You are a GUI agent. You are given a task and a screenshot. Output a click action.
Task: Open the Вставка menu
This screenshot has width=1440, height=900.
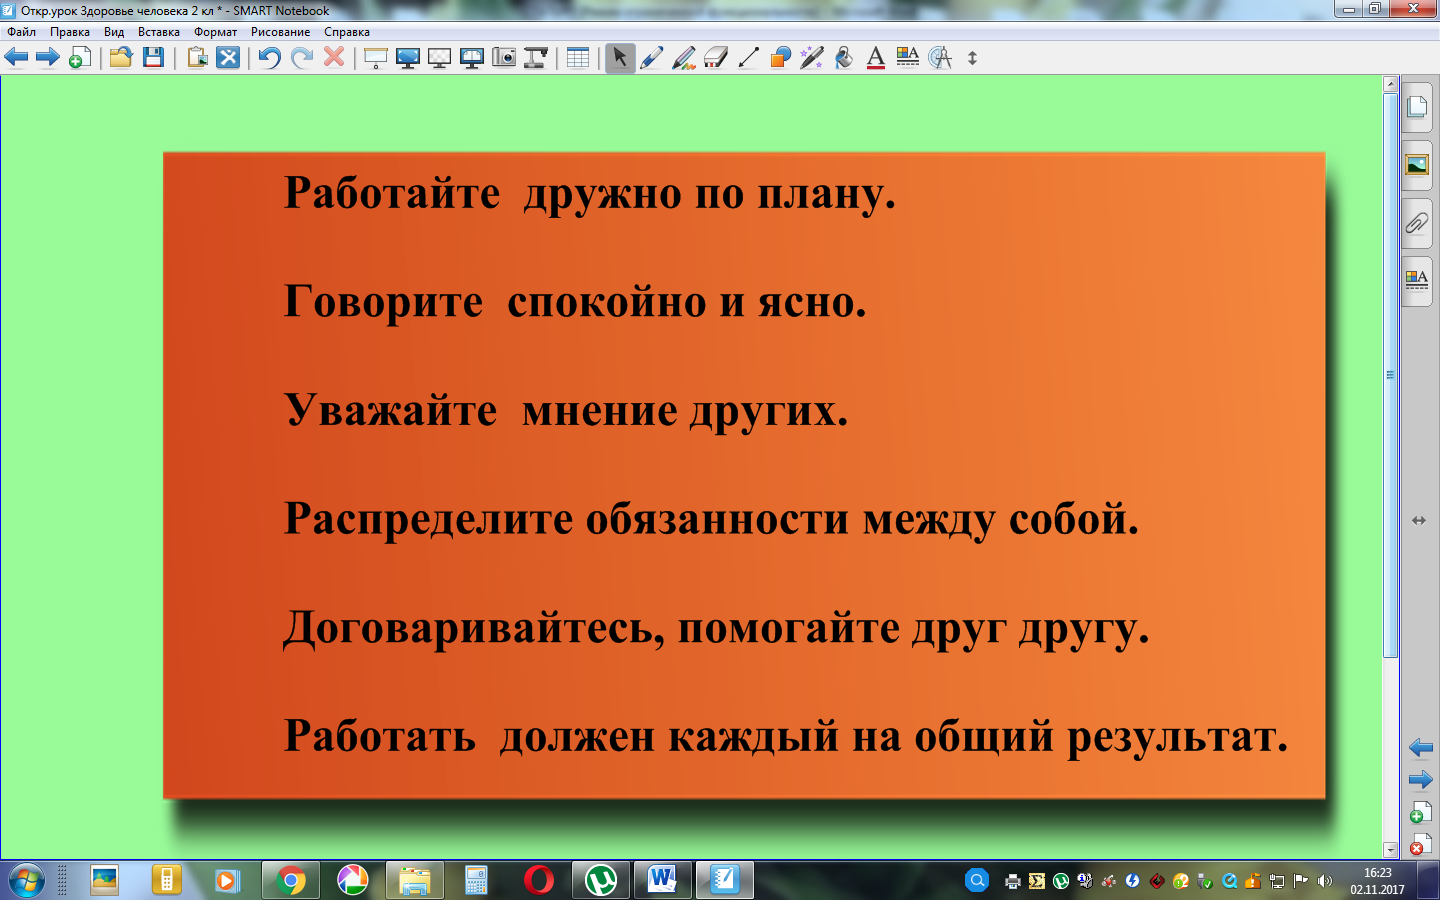158,32
